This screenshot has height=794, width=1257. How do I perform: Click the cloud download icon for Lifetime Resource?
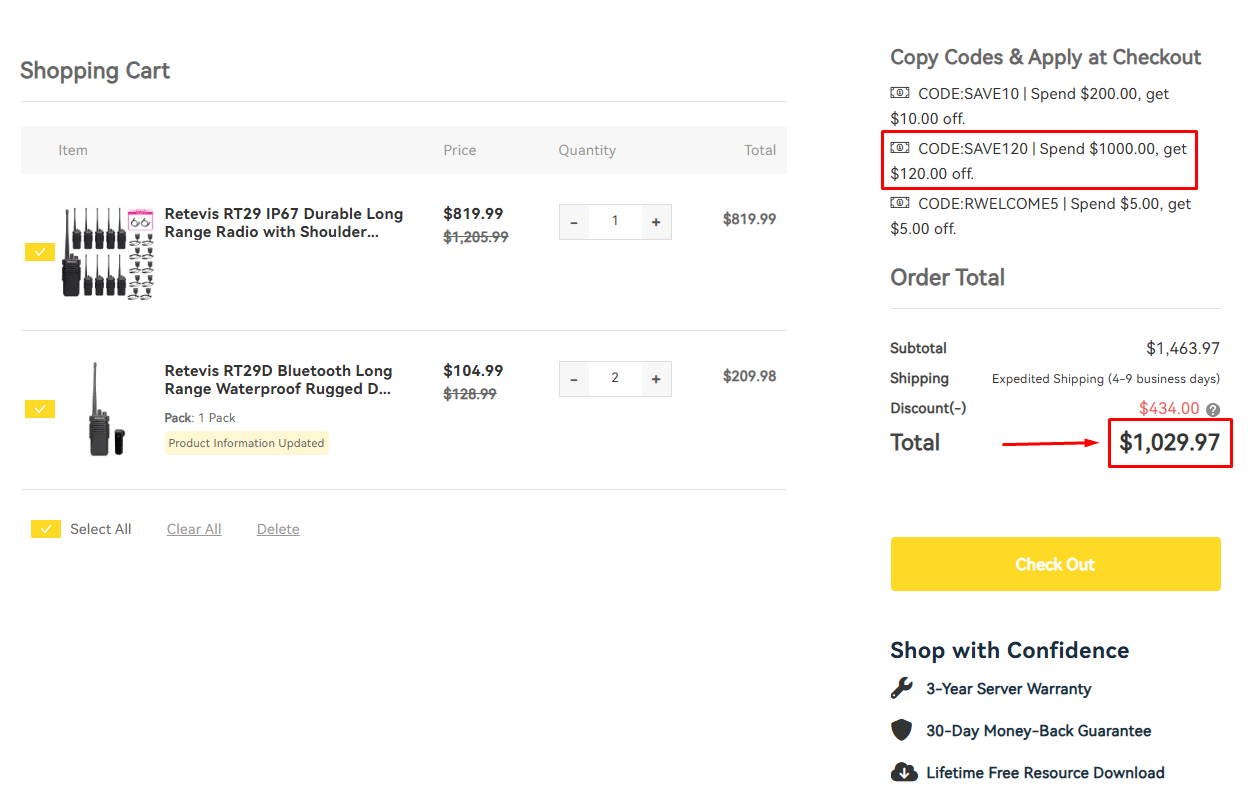click(x=903, y=772)
